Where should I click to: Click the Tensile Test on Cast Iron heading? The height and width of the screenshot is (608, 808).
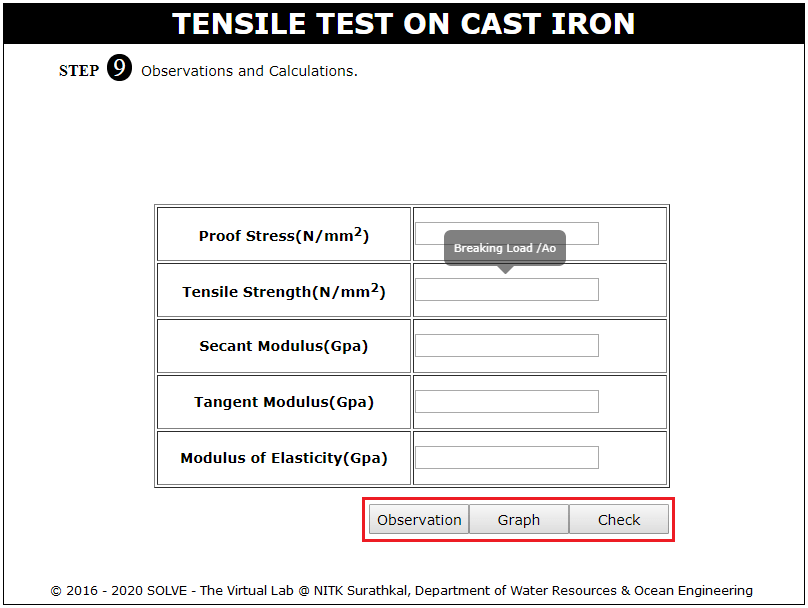click(403, 24)
